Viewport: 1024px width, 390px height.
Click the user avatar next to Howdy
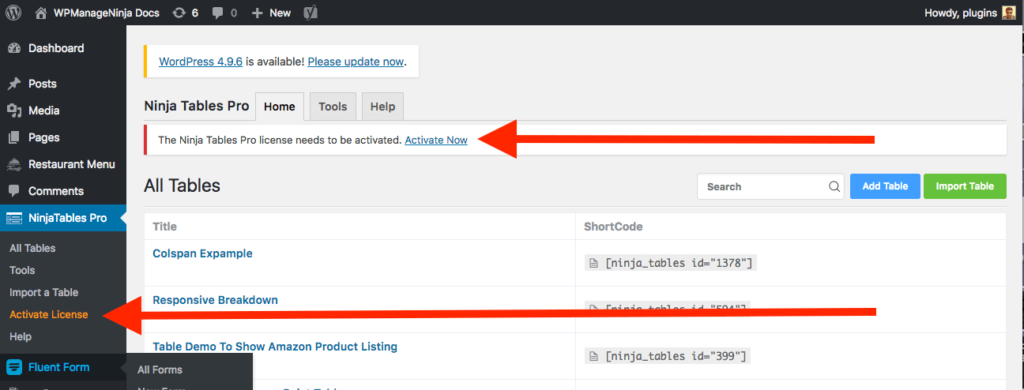pos(1009,12)
